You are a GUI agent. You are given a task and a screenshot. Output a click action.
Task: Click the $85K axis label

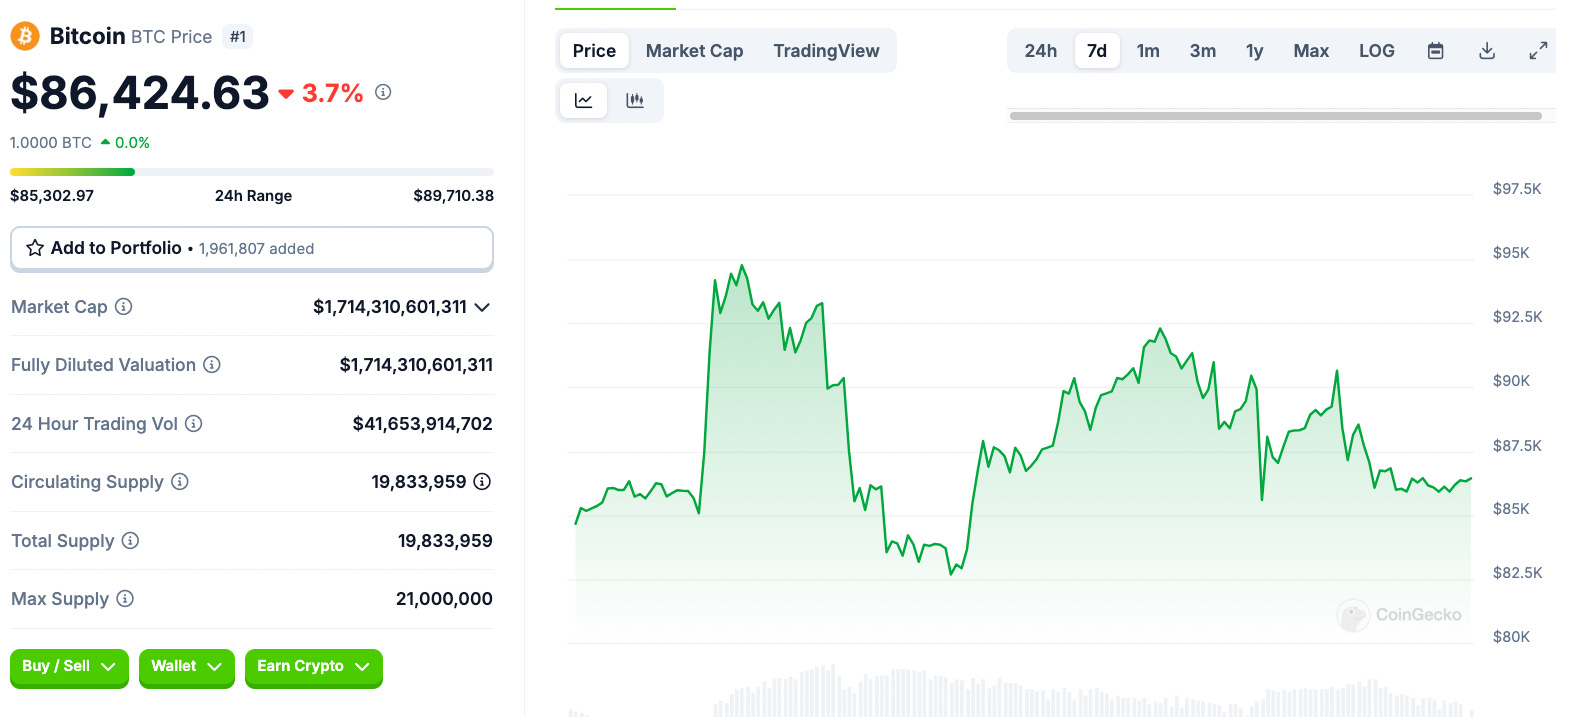tap(1511, 509)
